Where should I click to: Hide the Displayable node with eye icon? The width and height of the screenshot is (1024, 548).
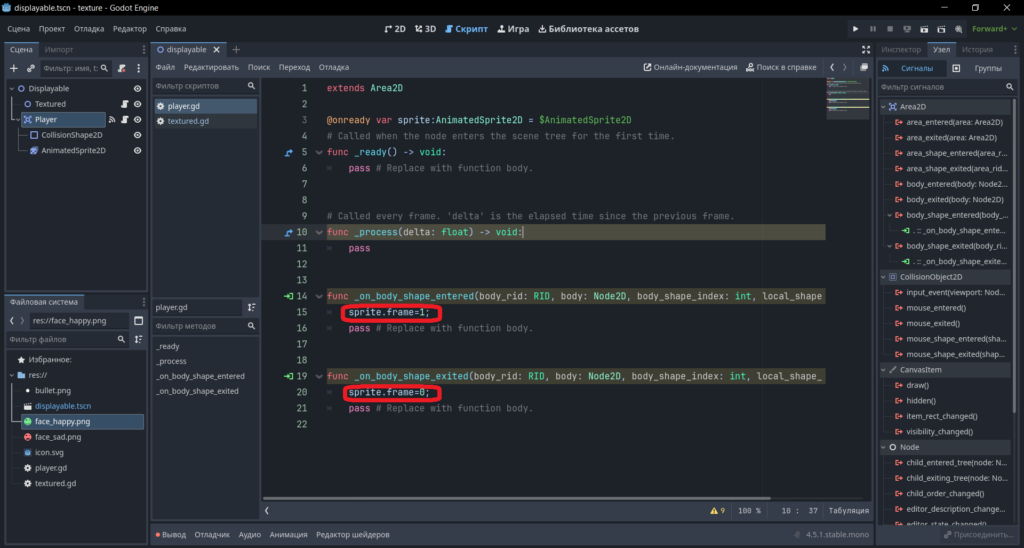tap(137, 88)
